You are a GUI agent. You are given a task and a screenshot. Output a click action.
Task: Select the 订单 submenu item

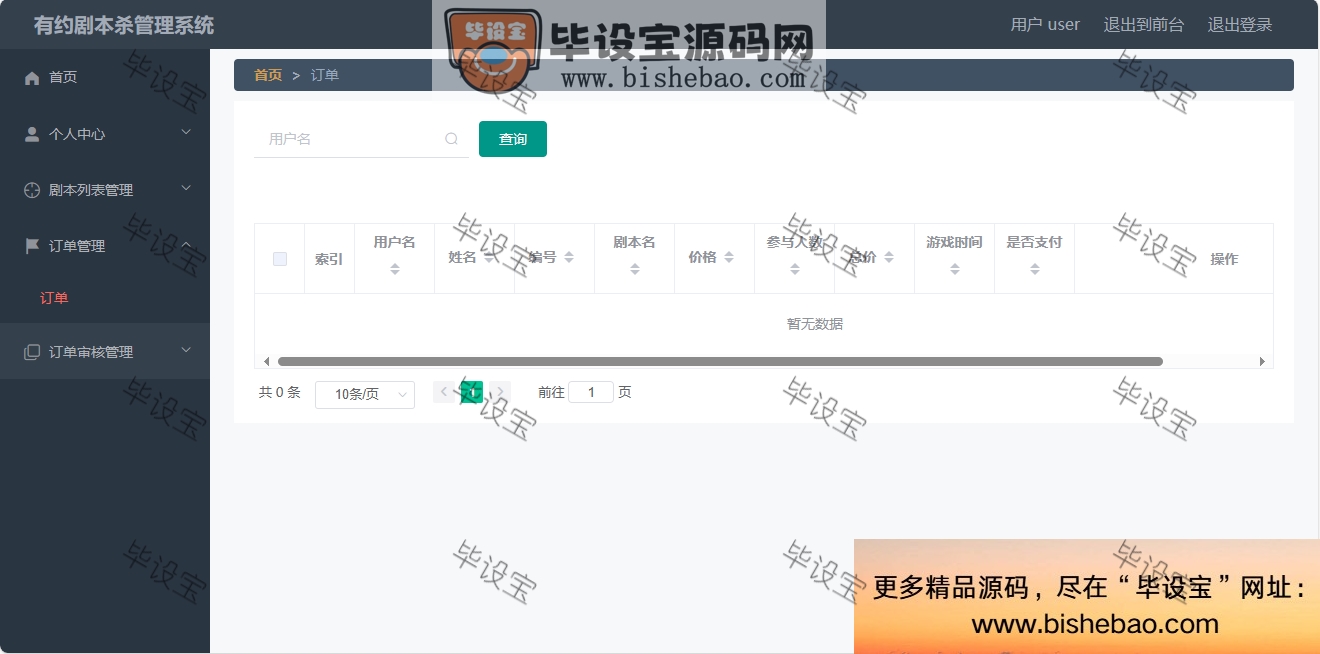click(x=54, y=298)
